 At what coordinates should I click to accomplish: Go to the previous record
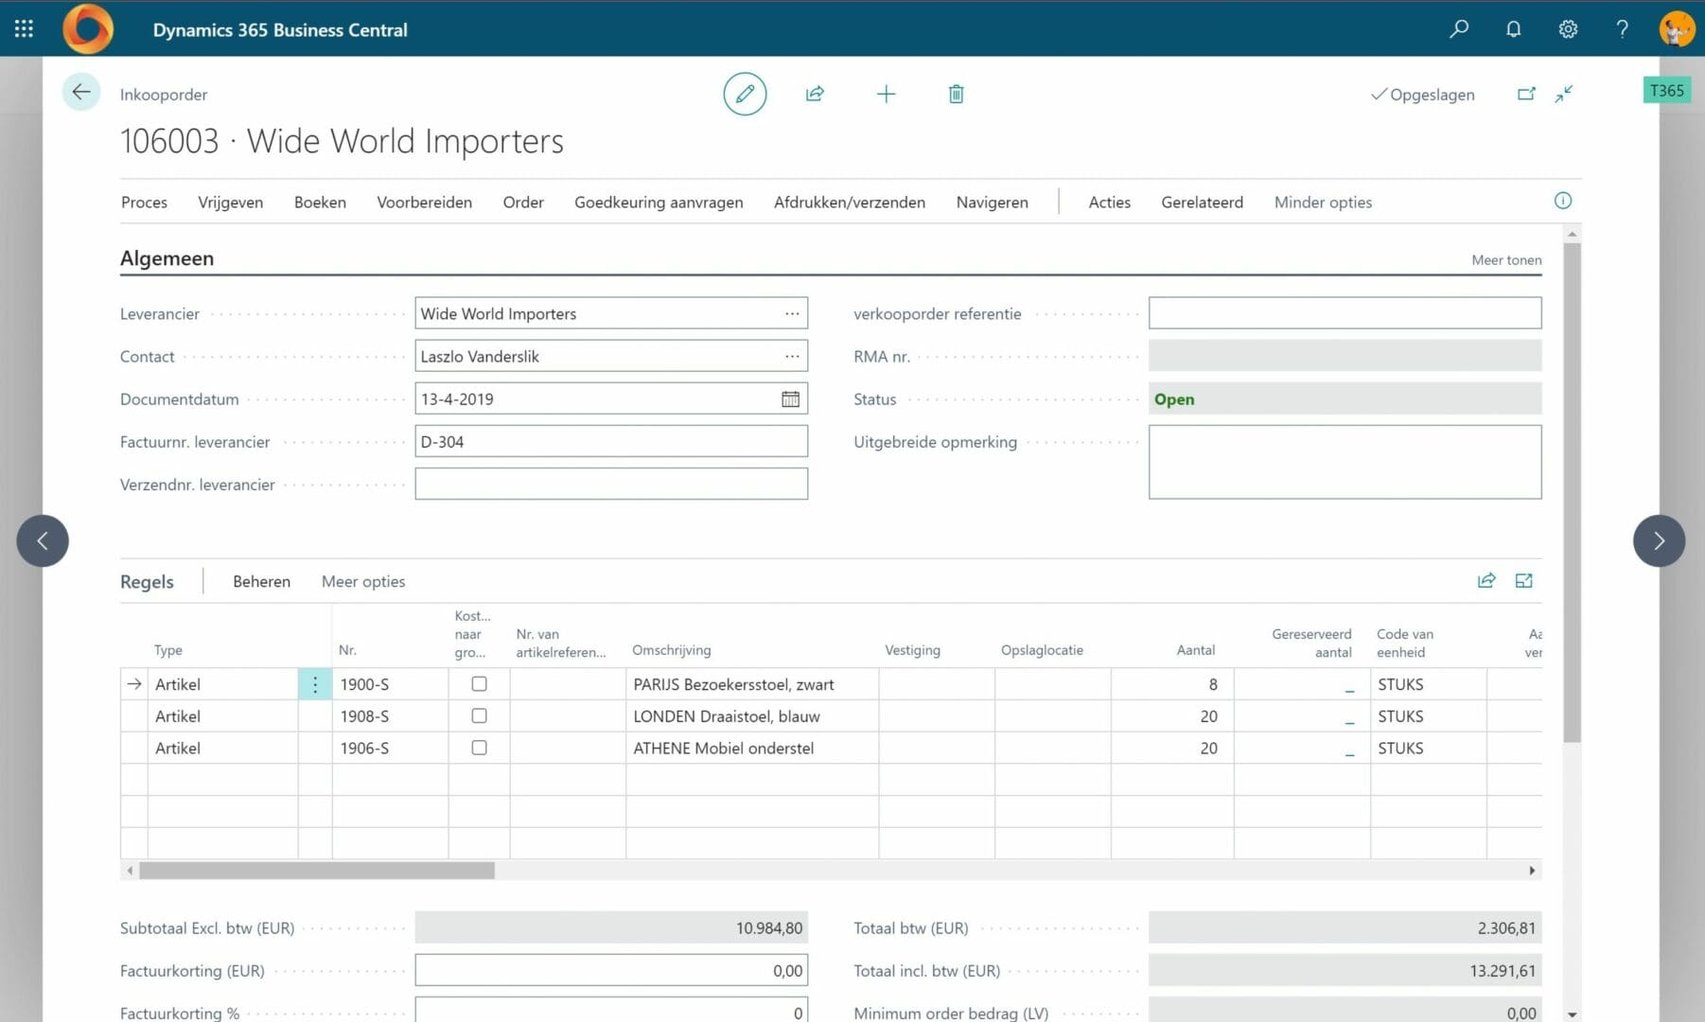43,541
